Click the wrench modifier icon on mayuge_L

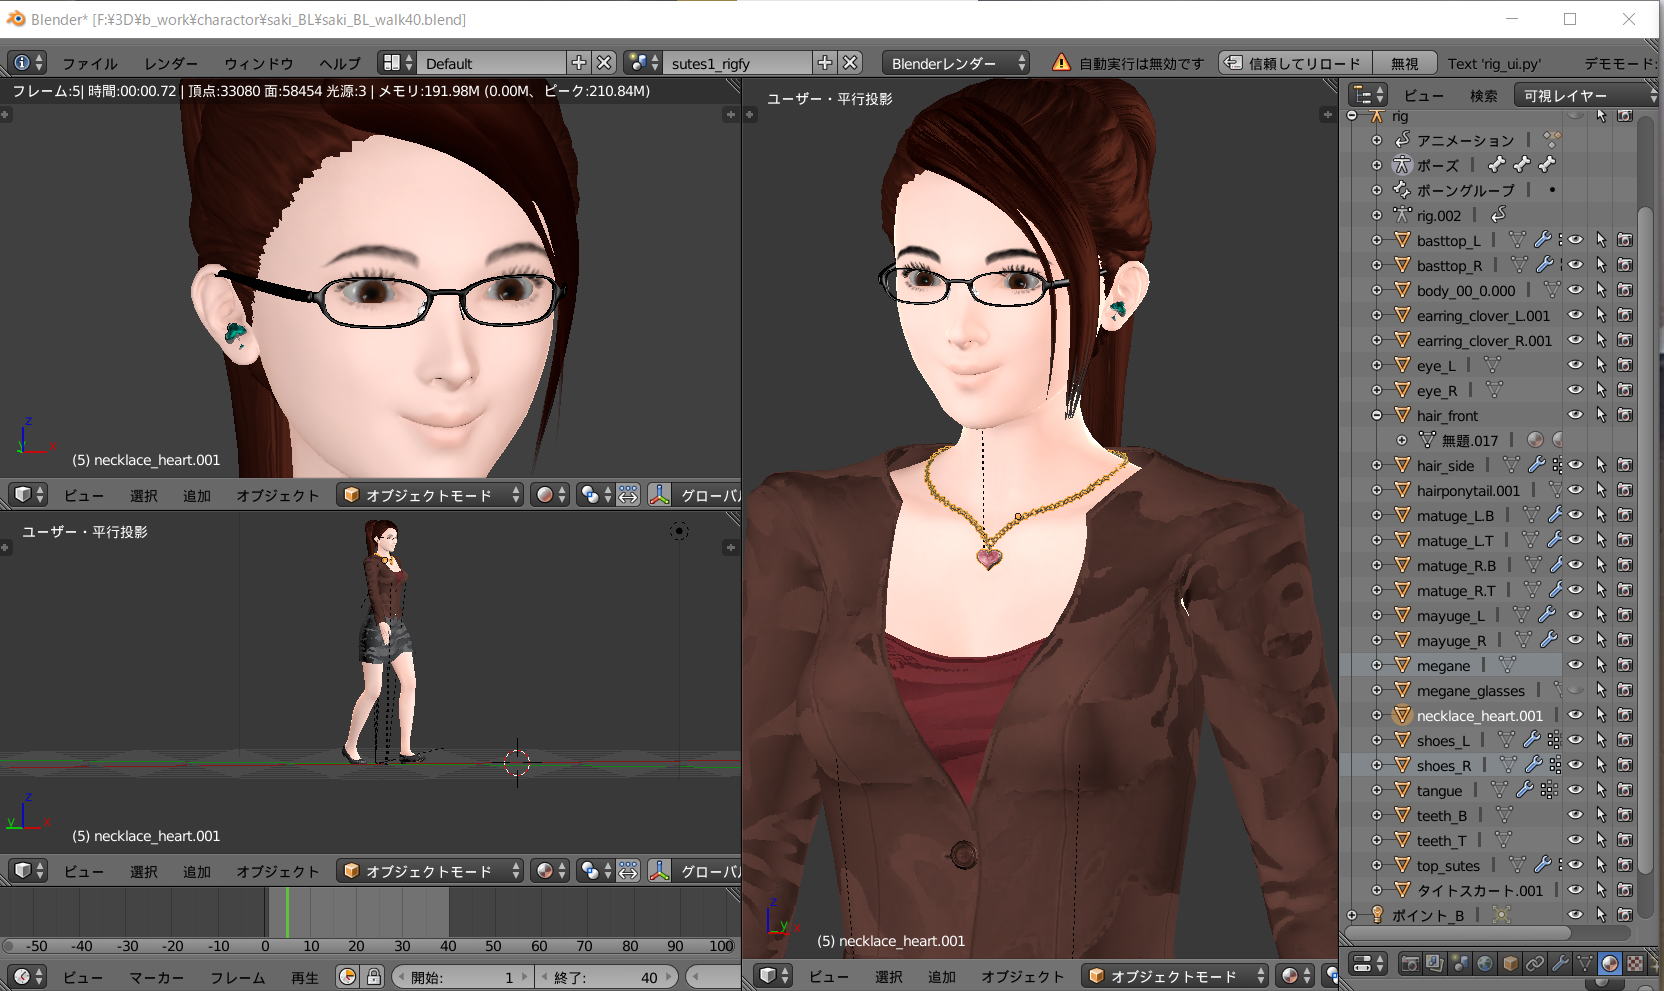1547,615
